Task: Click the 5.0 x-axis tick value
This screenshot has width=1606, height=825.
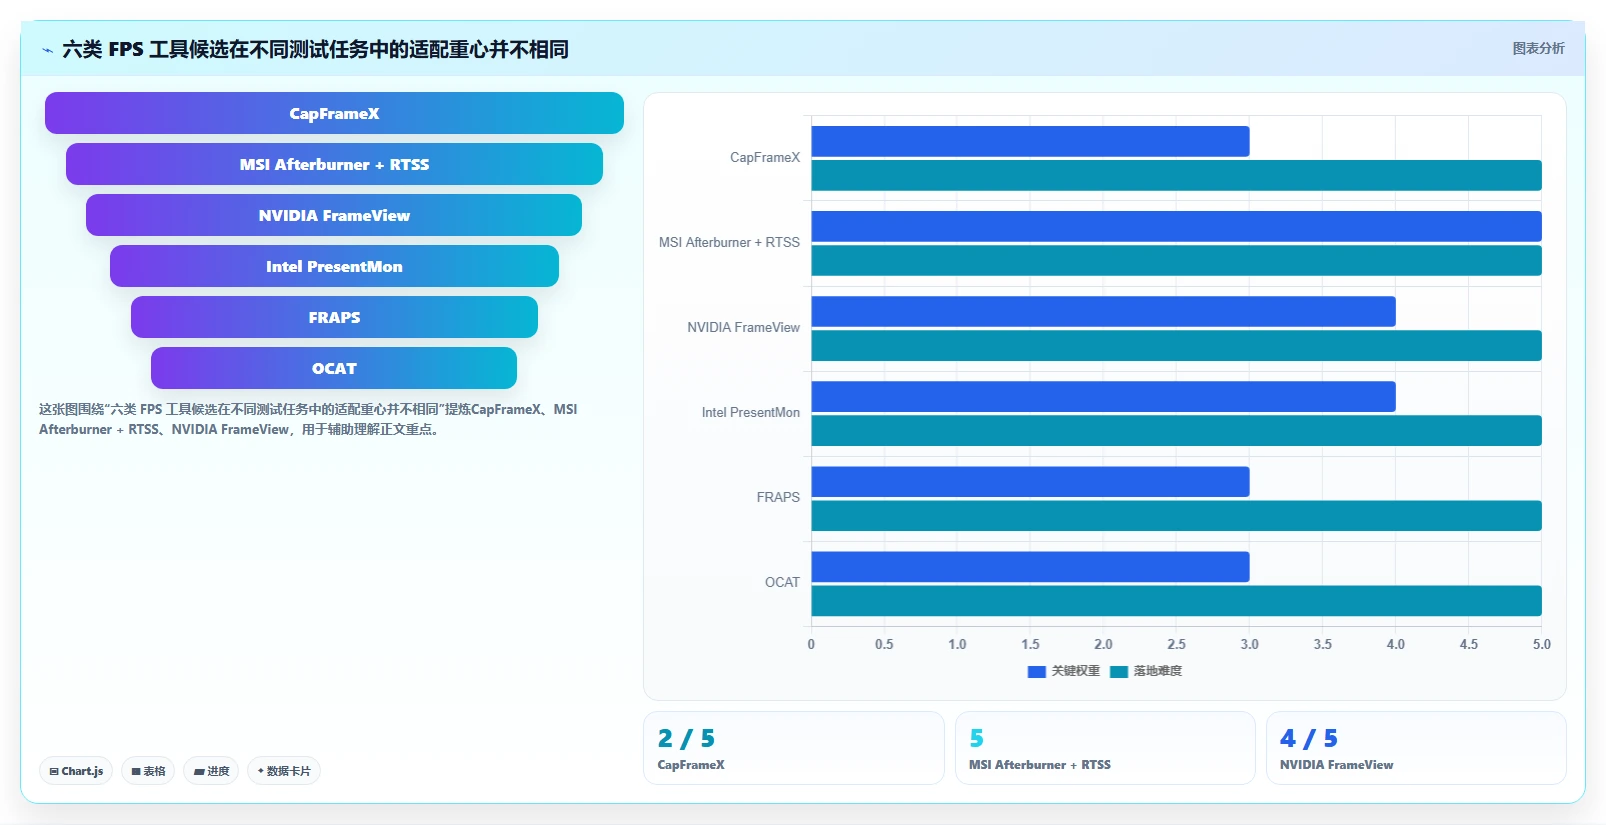Action: (x=1541, y=644)
